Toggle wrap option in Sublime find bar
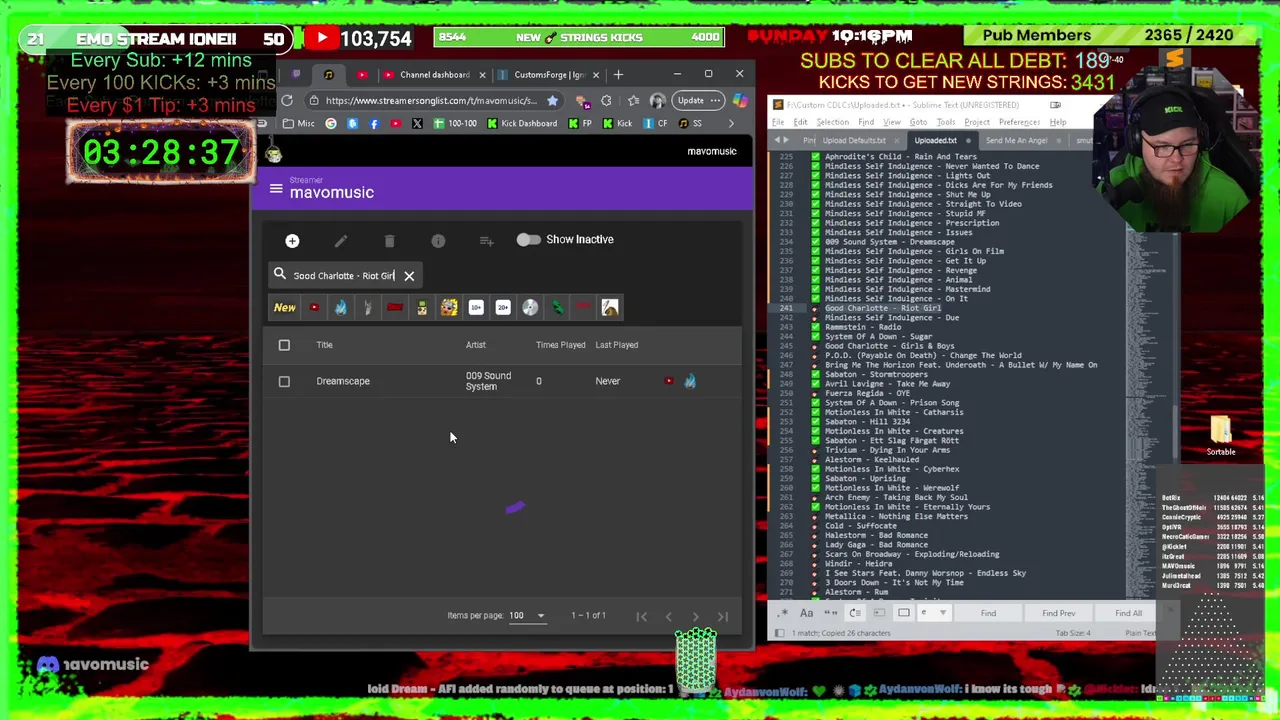1280x720 pixels. pyautogui.click(x=855, y=613)
